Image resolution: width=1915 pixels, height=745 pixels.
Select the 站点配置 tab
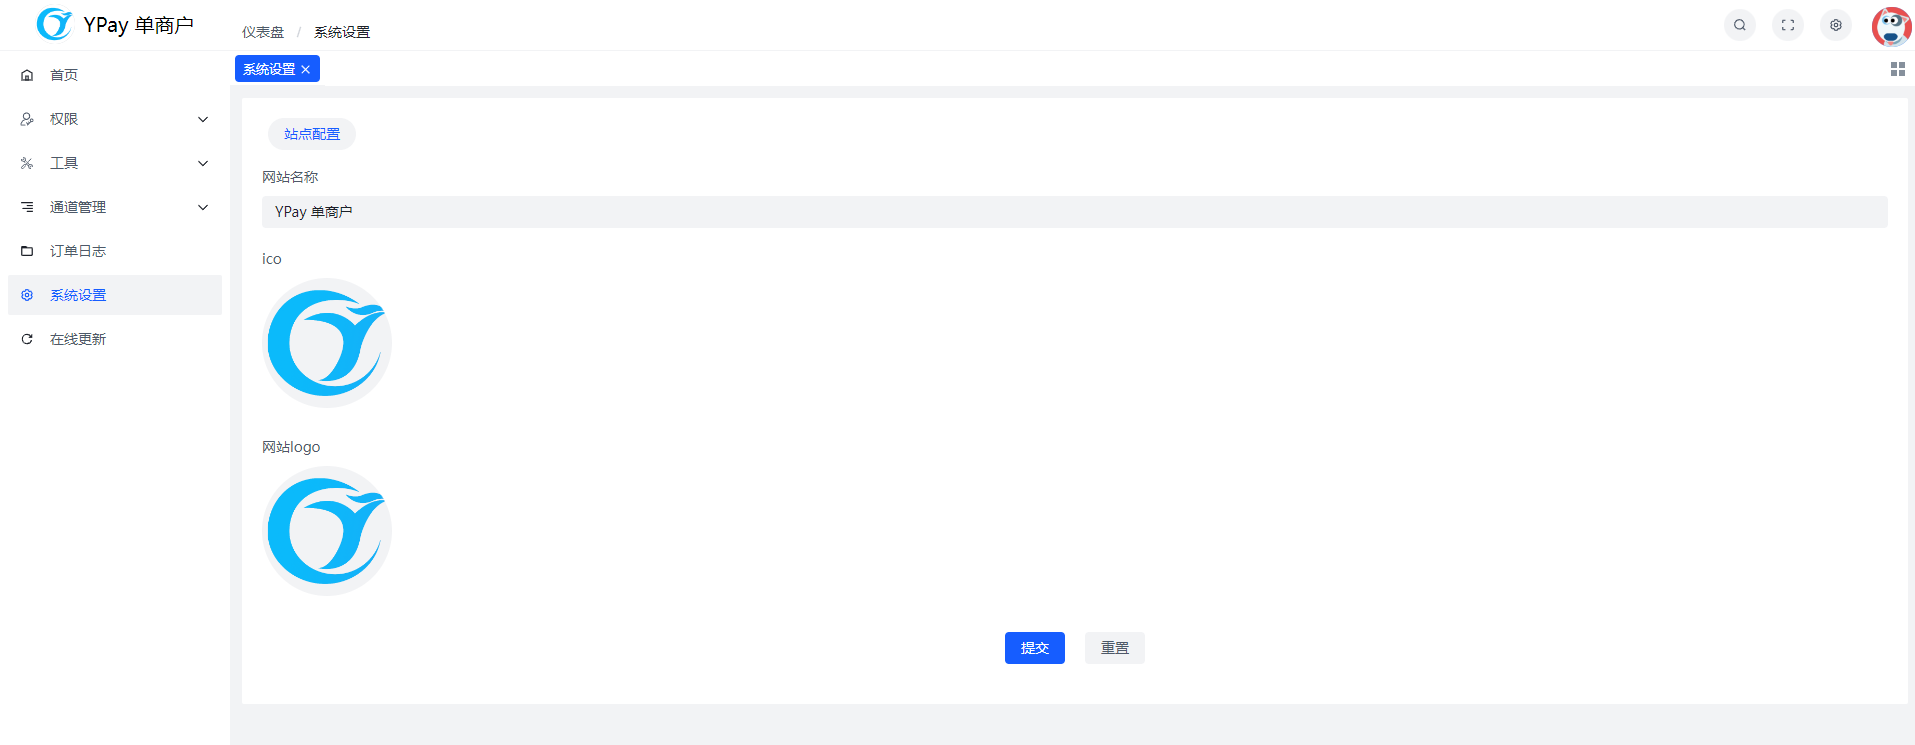tap(312, 134)
